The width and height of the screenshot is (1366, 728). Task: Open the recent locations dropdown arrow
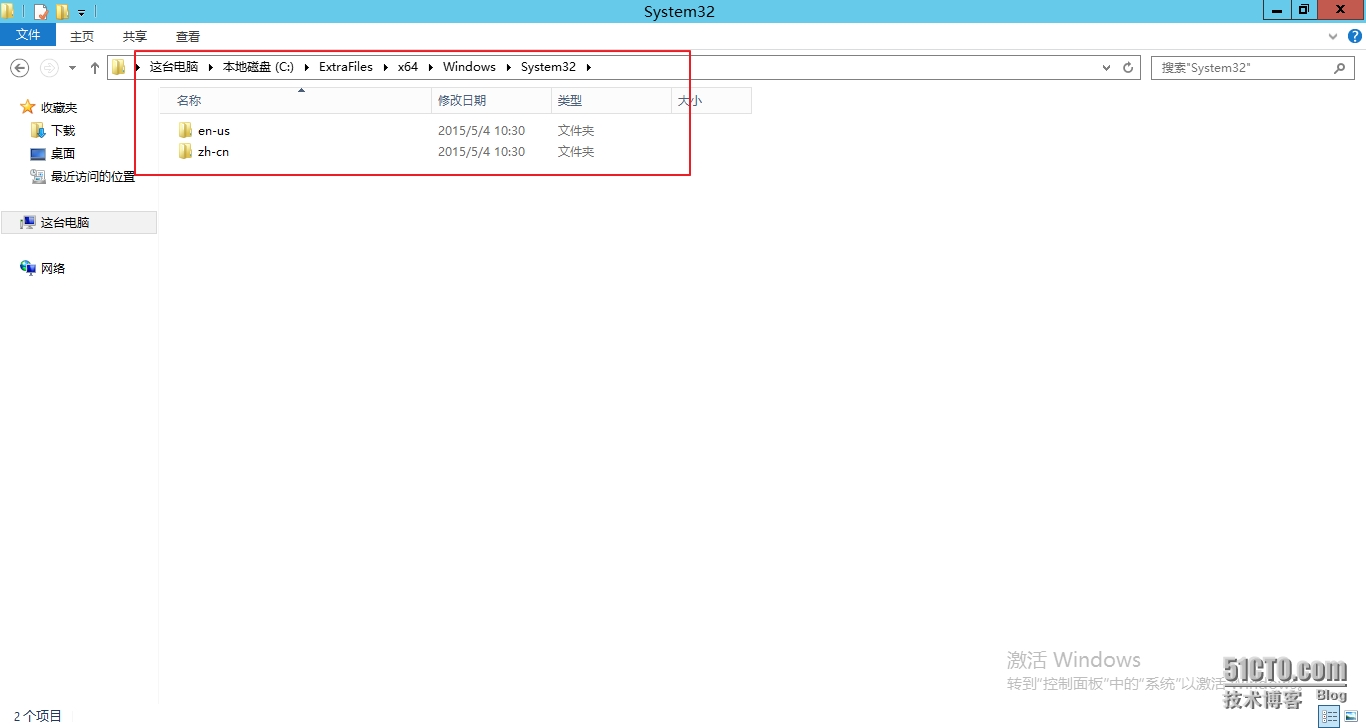pos(72,68)
